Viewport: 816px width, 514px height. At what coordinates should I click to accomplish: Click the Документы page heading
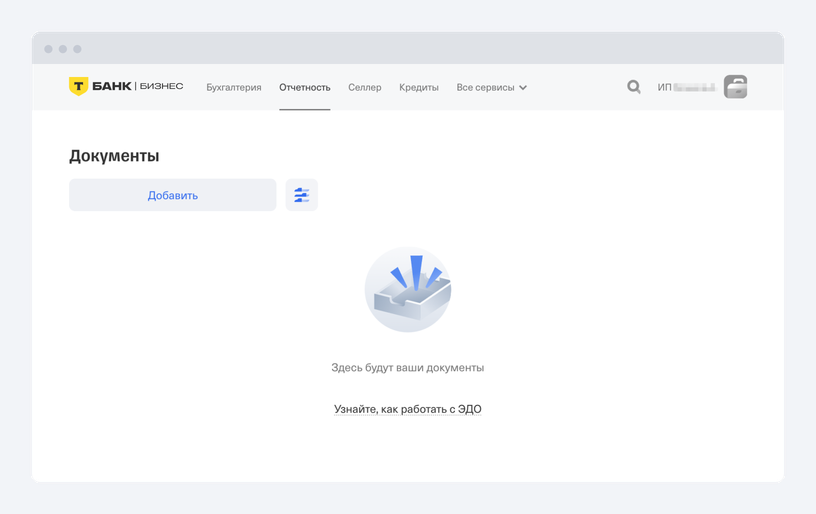pos(114,156)
